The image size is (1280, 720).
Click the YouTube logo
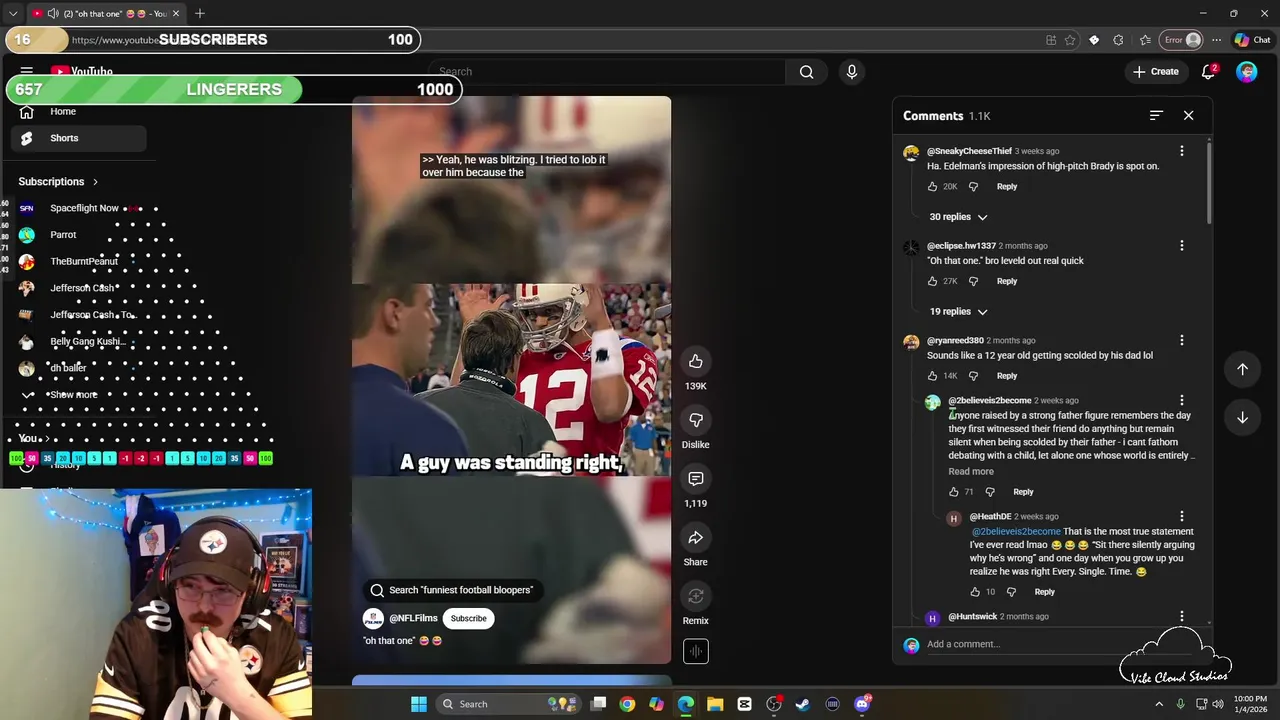click(82, 72)
